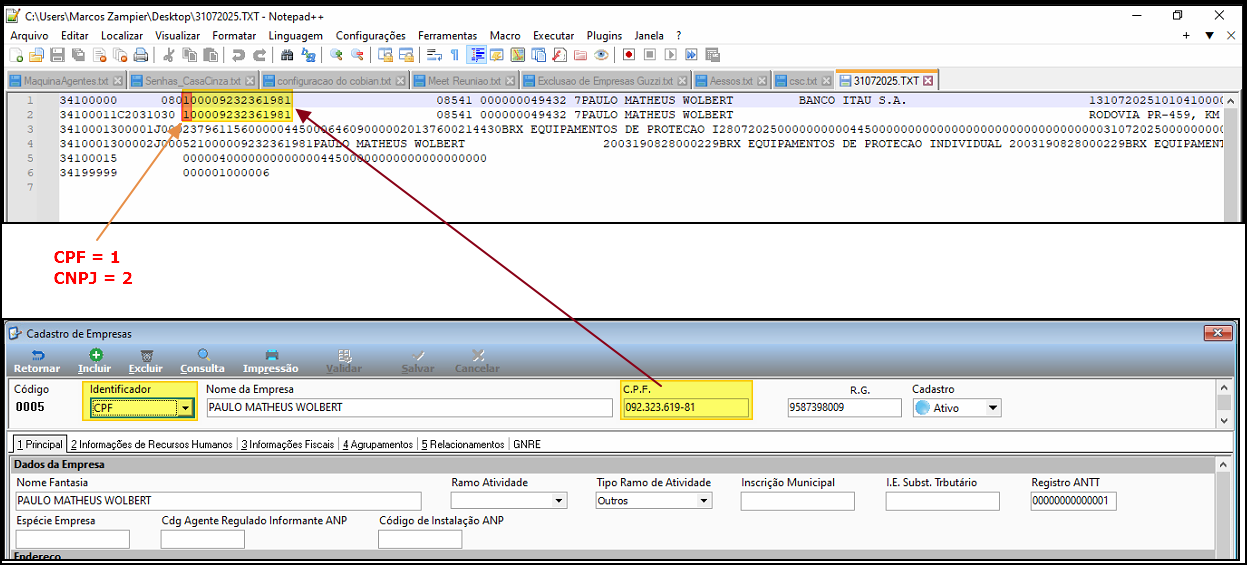The image size is (1247, 565).
Task: Click the Play macro icon
Action: click(x=670, y=55)
